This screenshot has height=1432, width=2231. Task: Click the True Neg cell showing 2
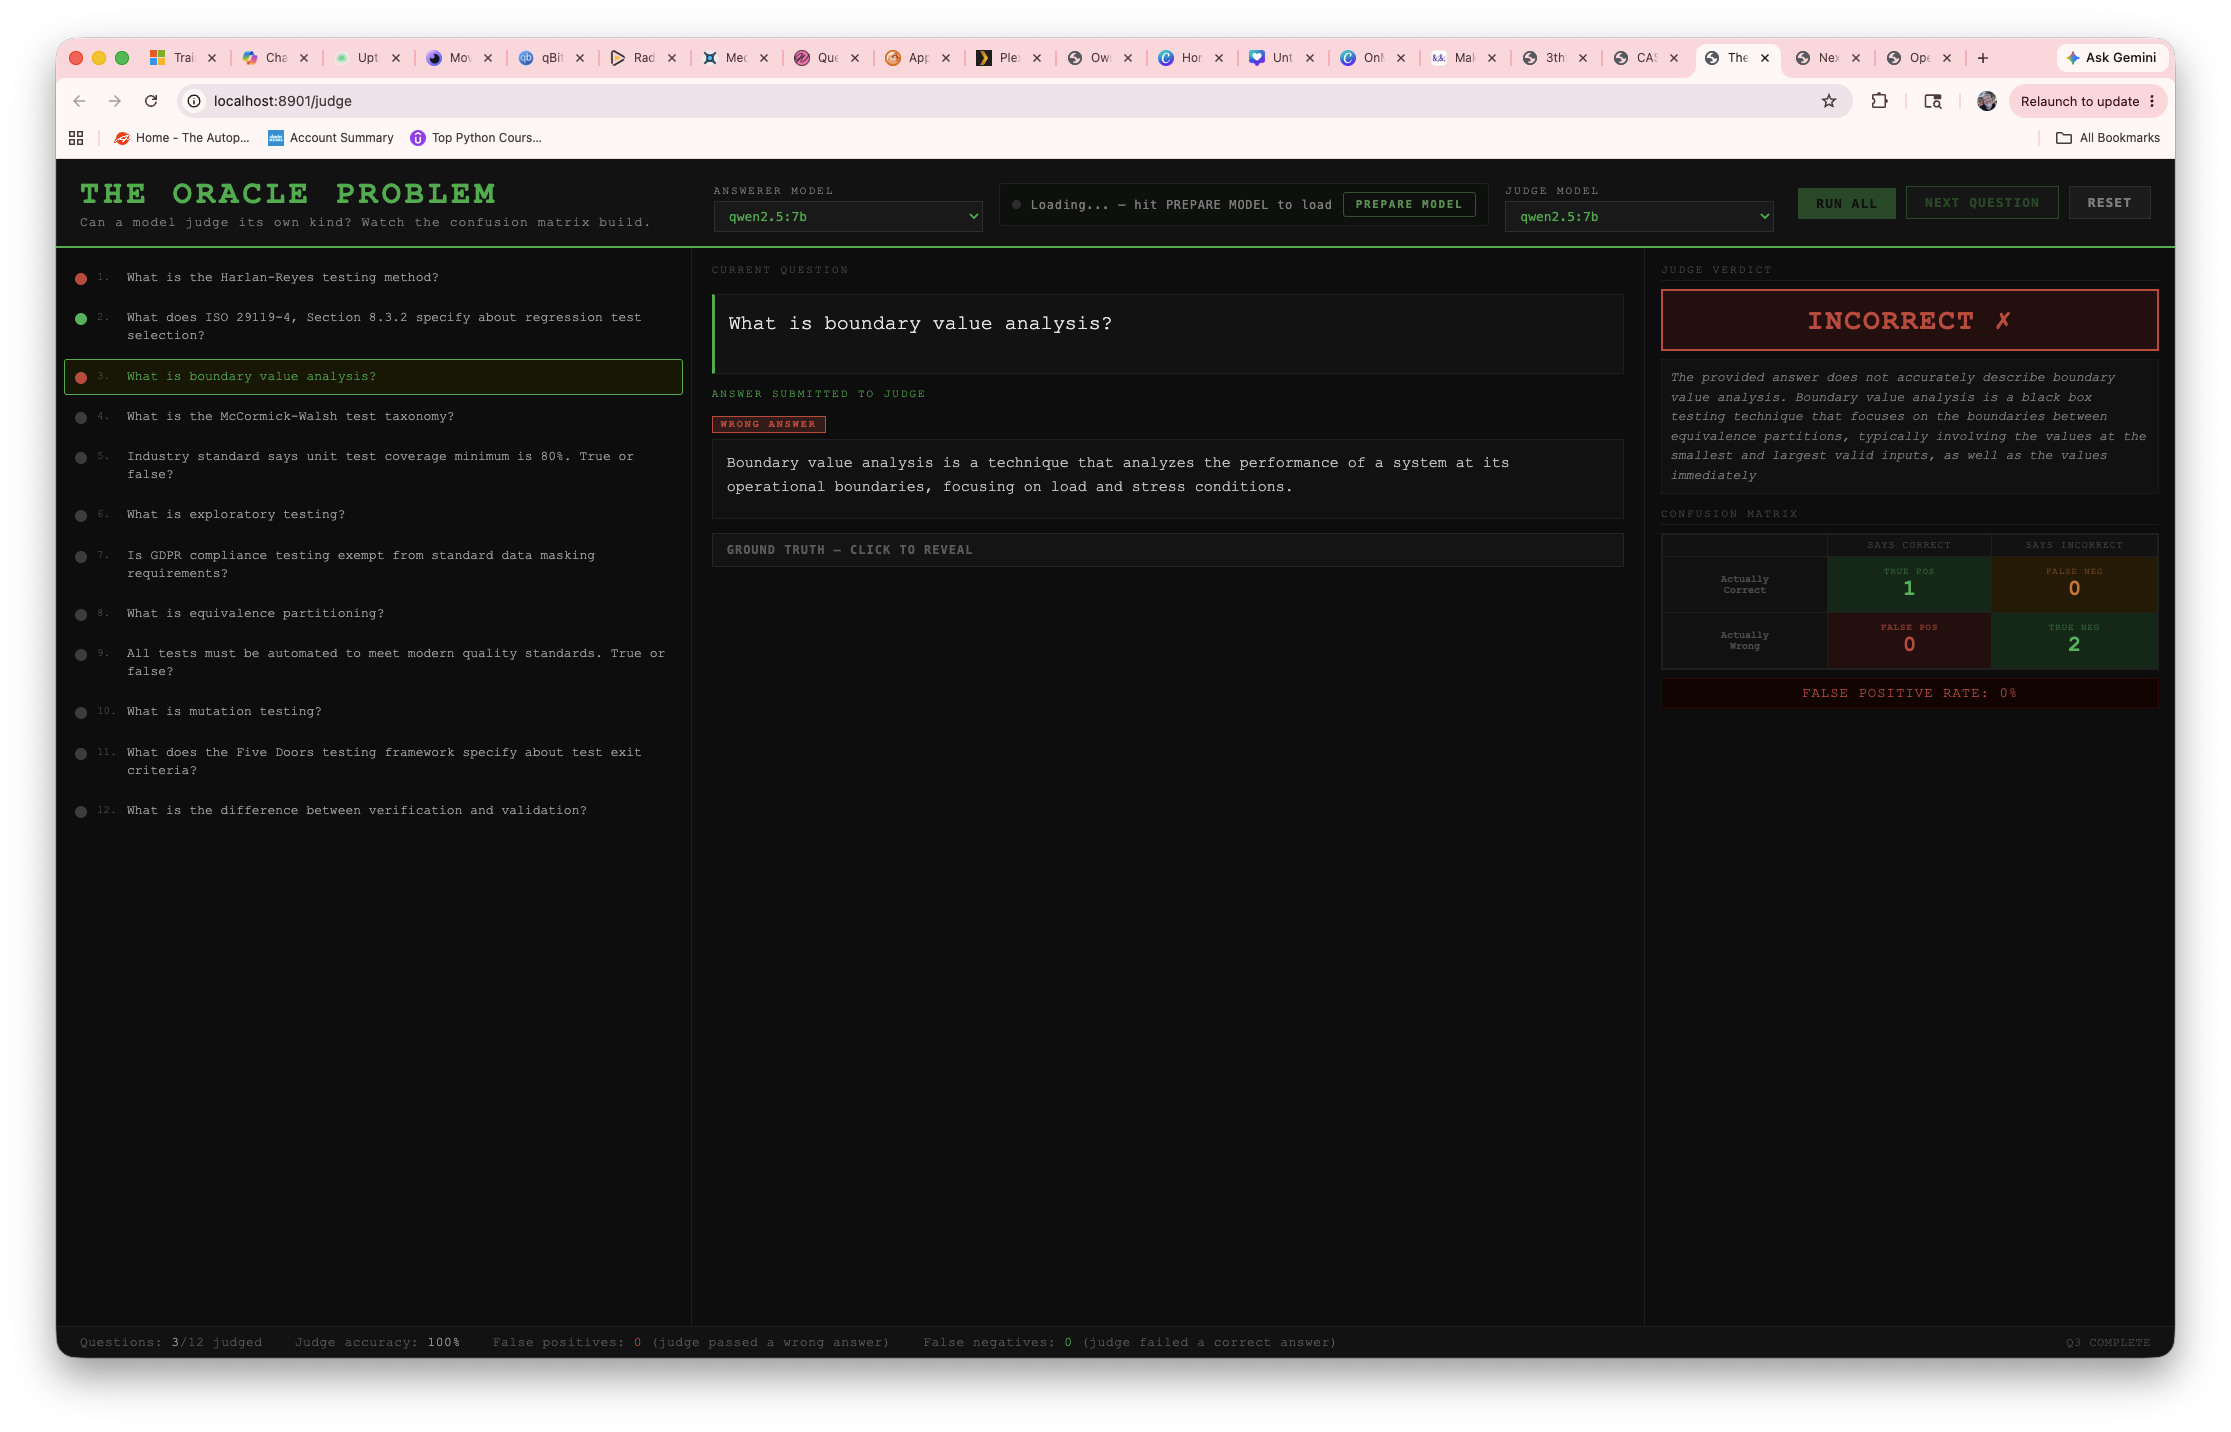(2074, 640)
